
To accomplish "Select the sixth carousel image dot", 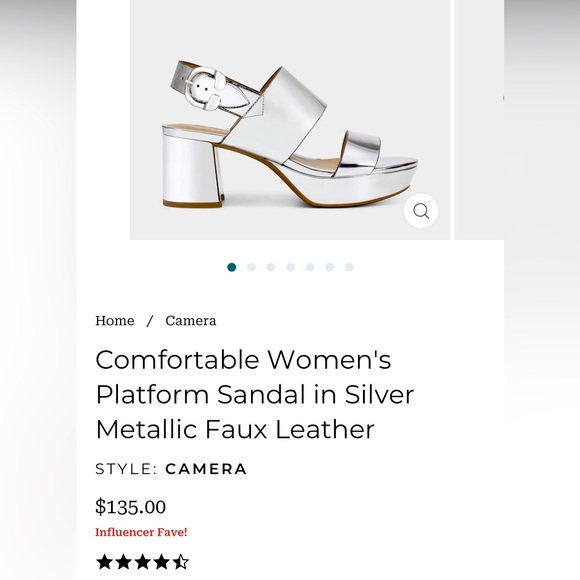I will coord(330,267).
